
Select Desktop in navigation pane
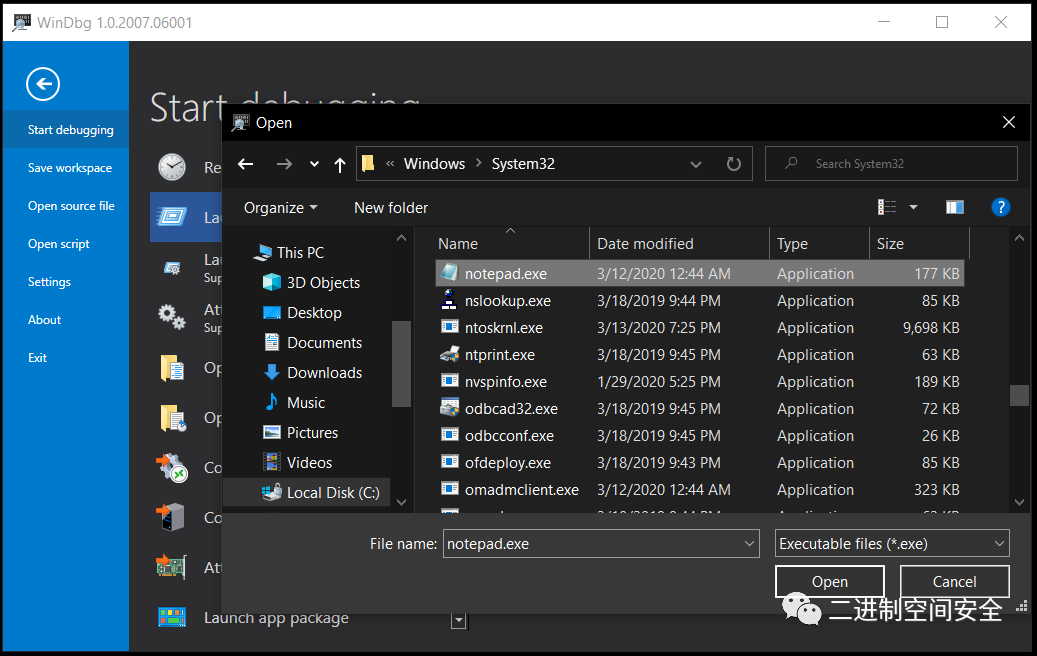(302, 313)
